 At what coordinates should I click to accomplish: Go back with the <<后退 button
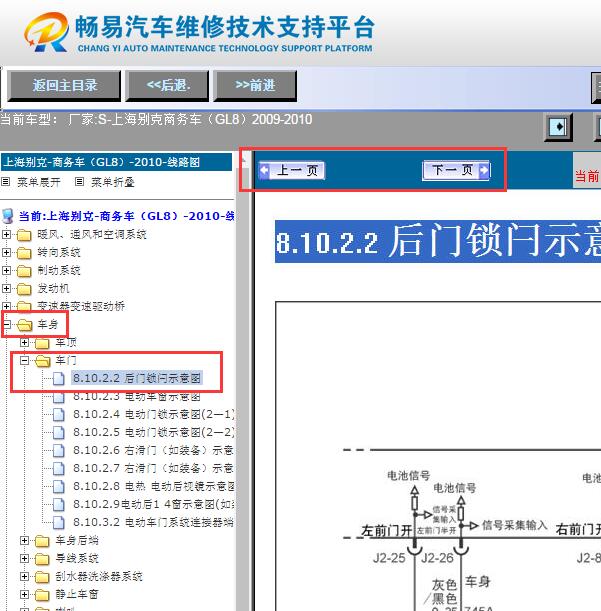pyautogui.click(x=167, y=86)
